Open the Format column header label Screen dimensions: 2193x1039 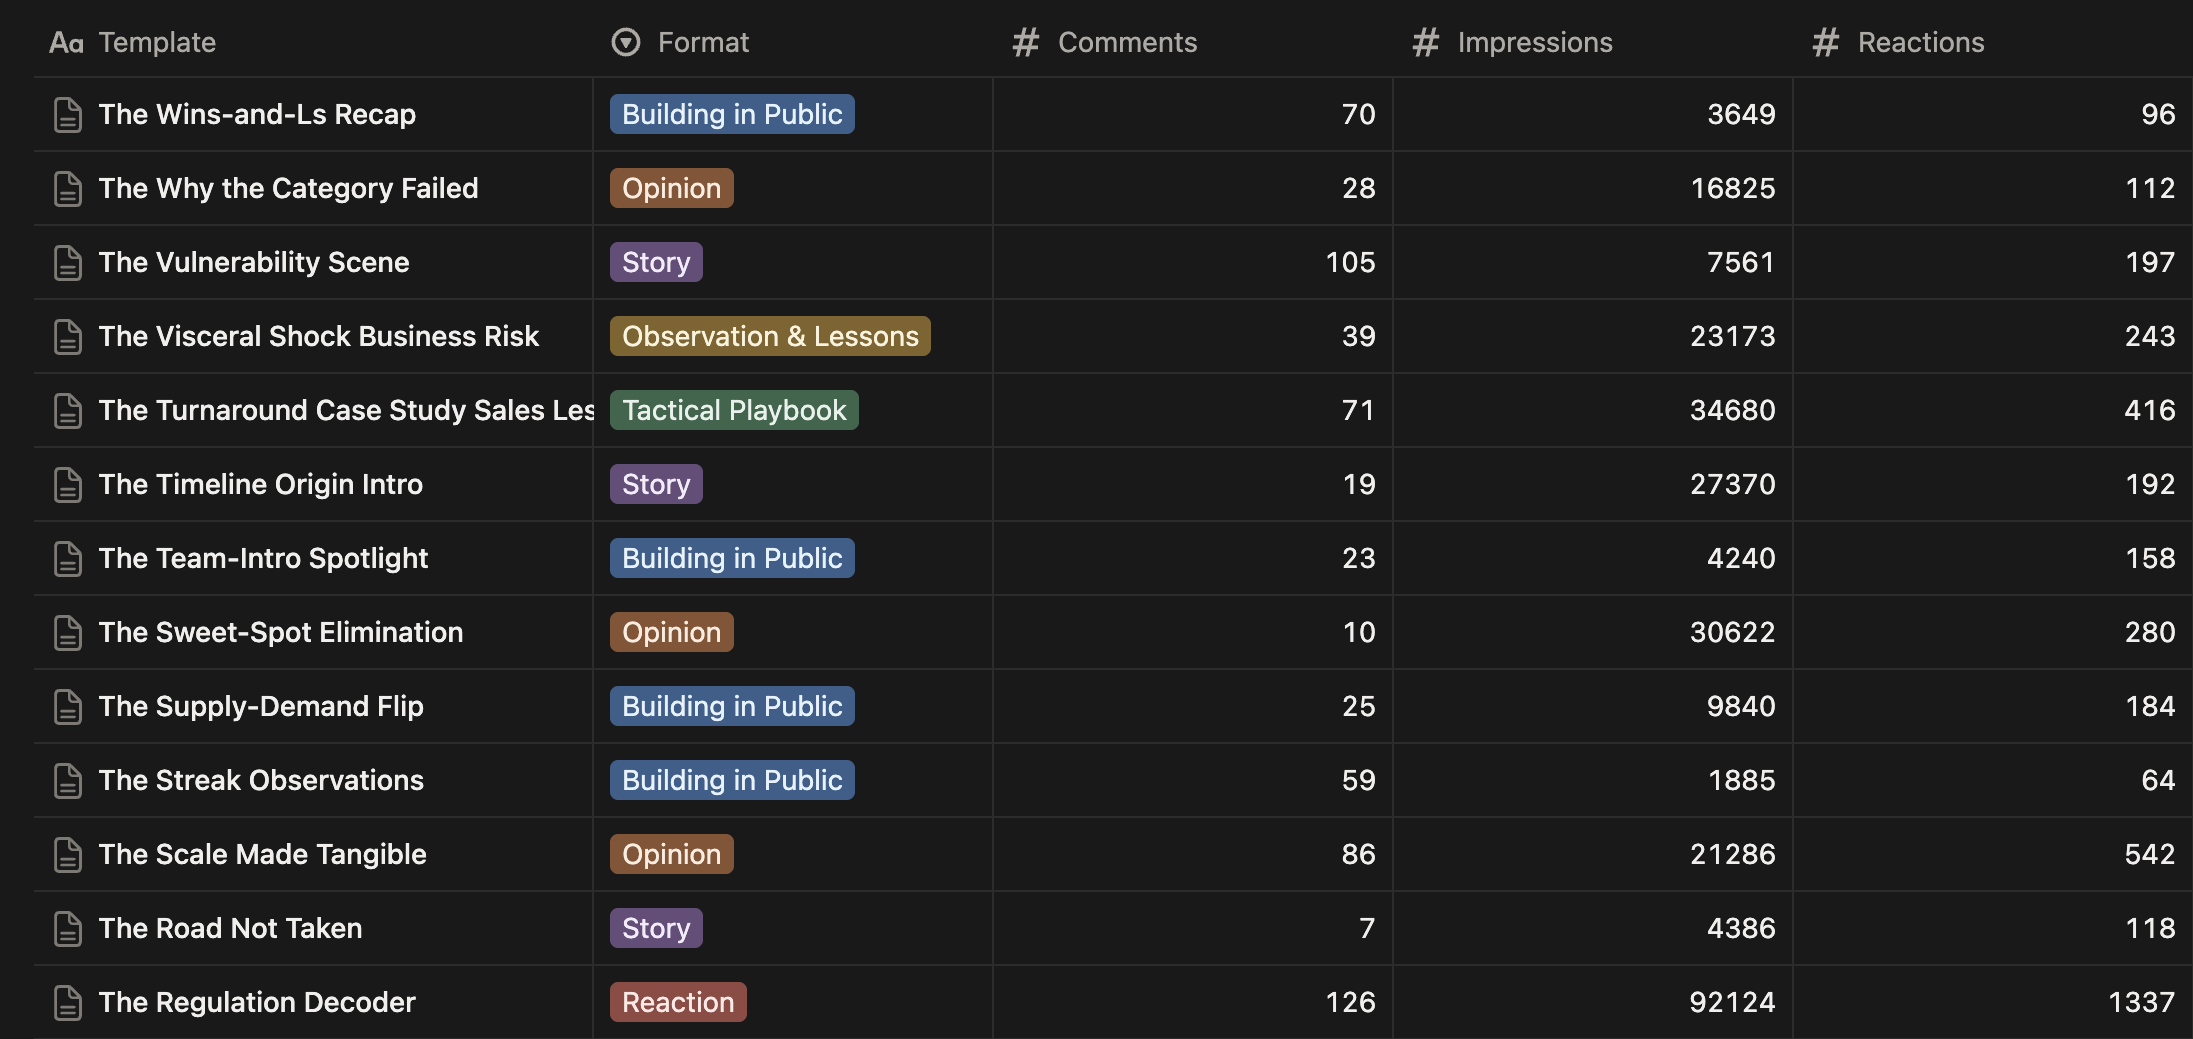[703, 42]
